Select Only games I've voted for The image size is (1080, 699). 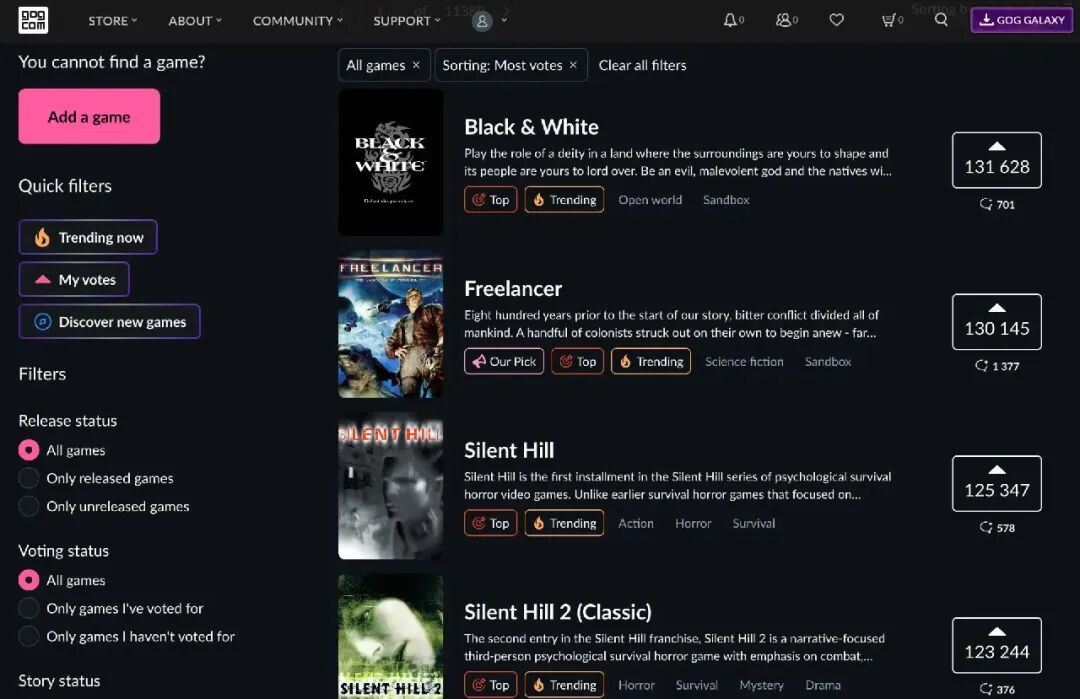click(28, 608)
